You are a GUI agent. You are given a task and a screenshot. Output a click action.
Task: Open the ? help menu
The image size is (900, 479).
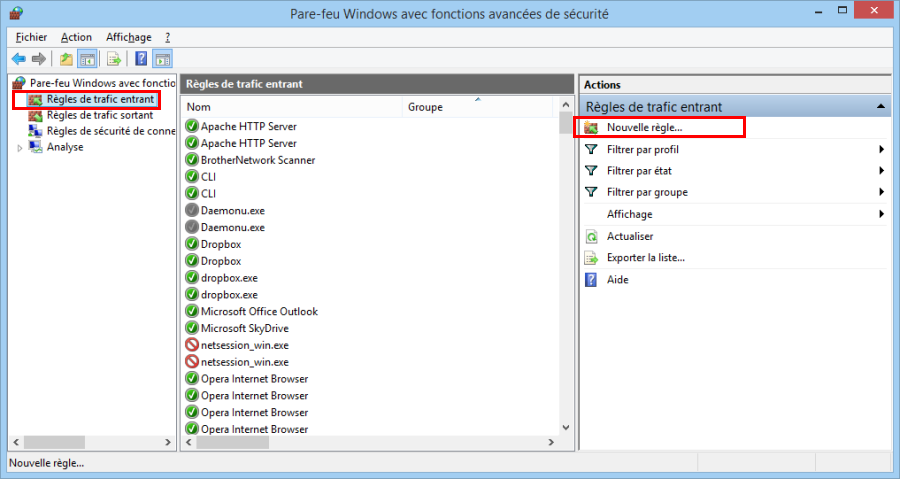tap(168, 37)
